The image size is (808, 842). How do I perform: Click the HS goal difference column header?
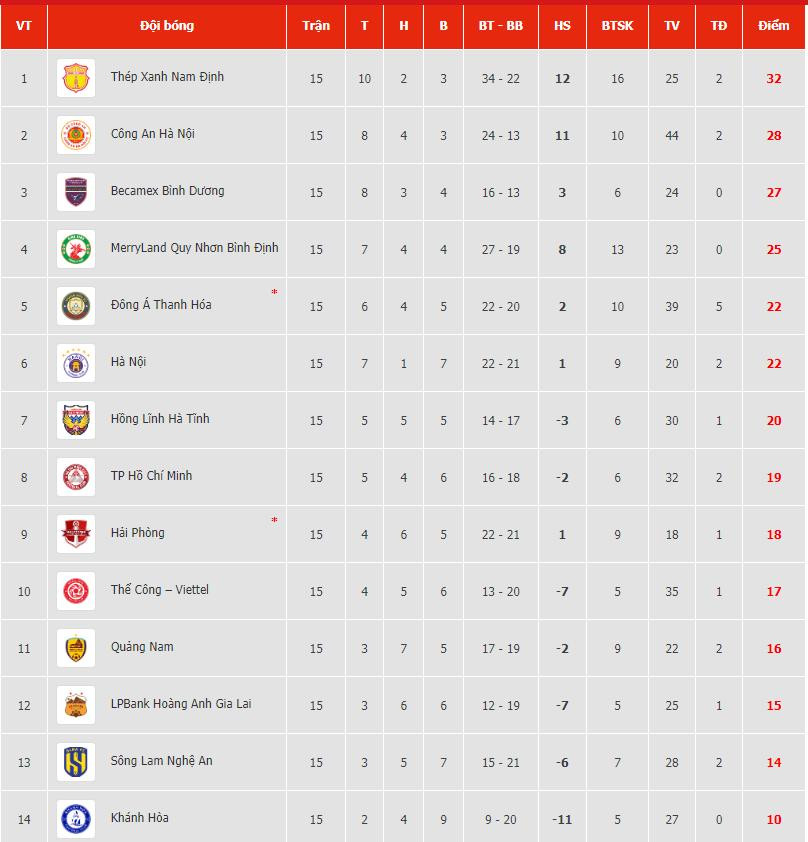(x=562, y=25)
